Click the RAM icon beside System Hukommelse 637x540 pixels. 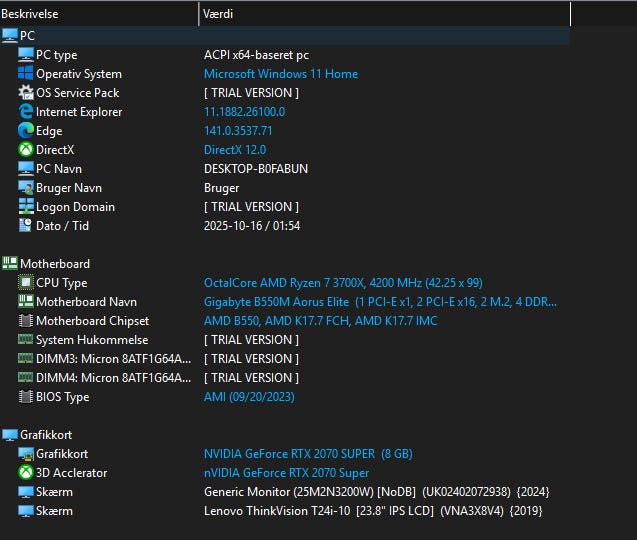(x=26, y=339)
